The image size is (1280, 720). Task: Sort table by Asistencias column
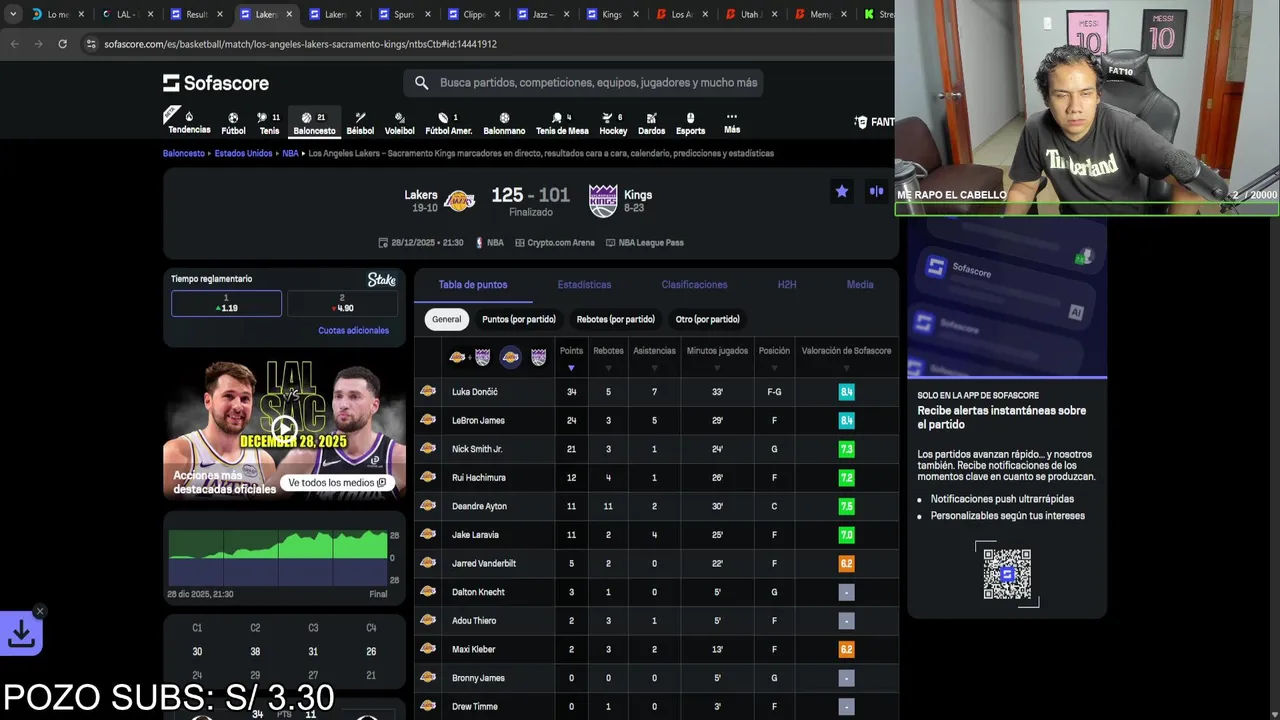(x=654, y=357)
